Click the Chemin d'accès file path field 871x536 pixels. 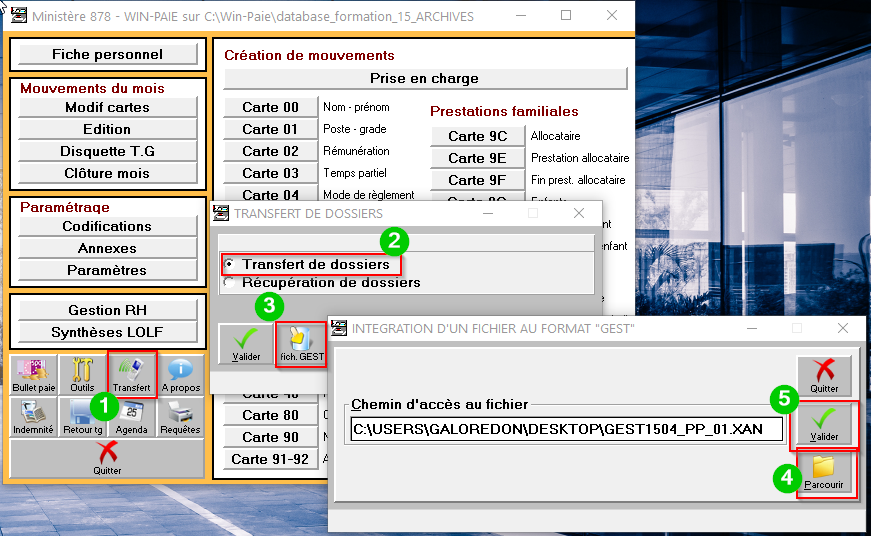click(x=566, y=429)
